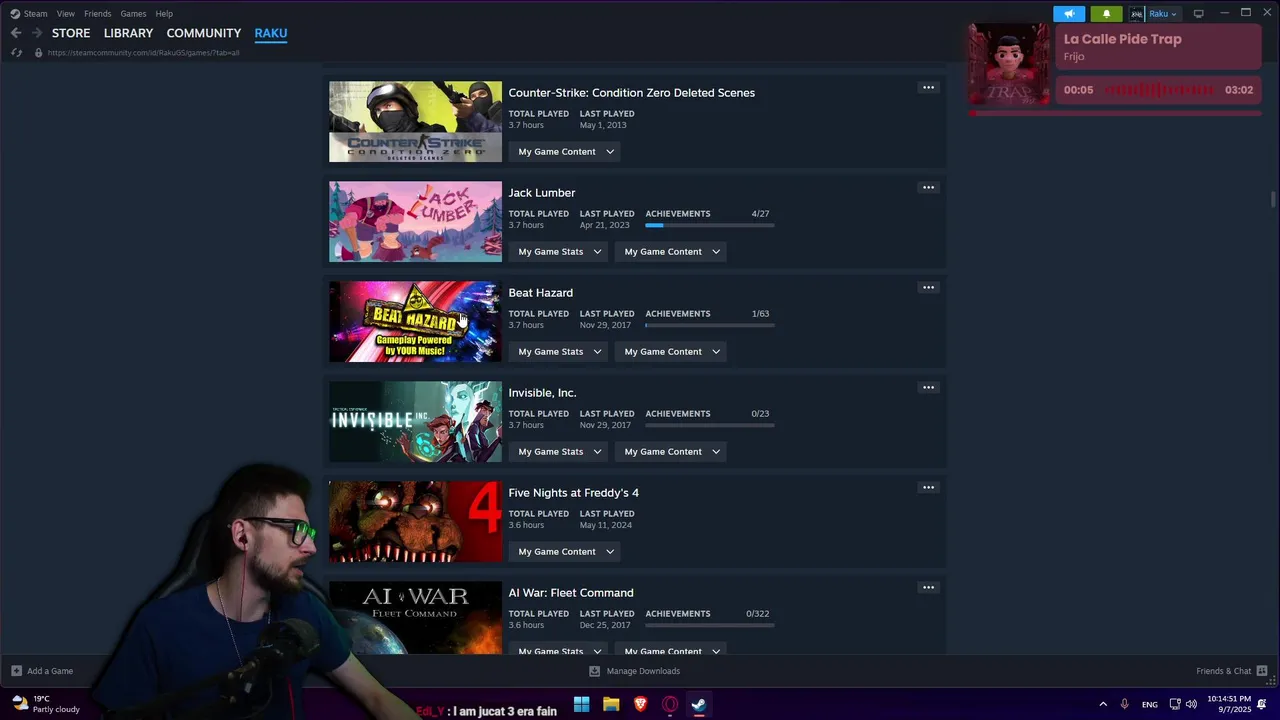This screenshot has width=1280, height=720.
Task: Go to the STORE tab
Action: tap(71, 33)
